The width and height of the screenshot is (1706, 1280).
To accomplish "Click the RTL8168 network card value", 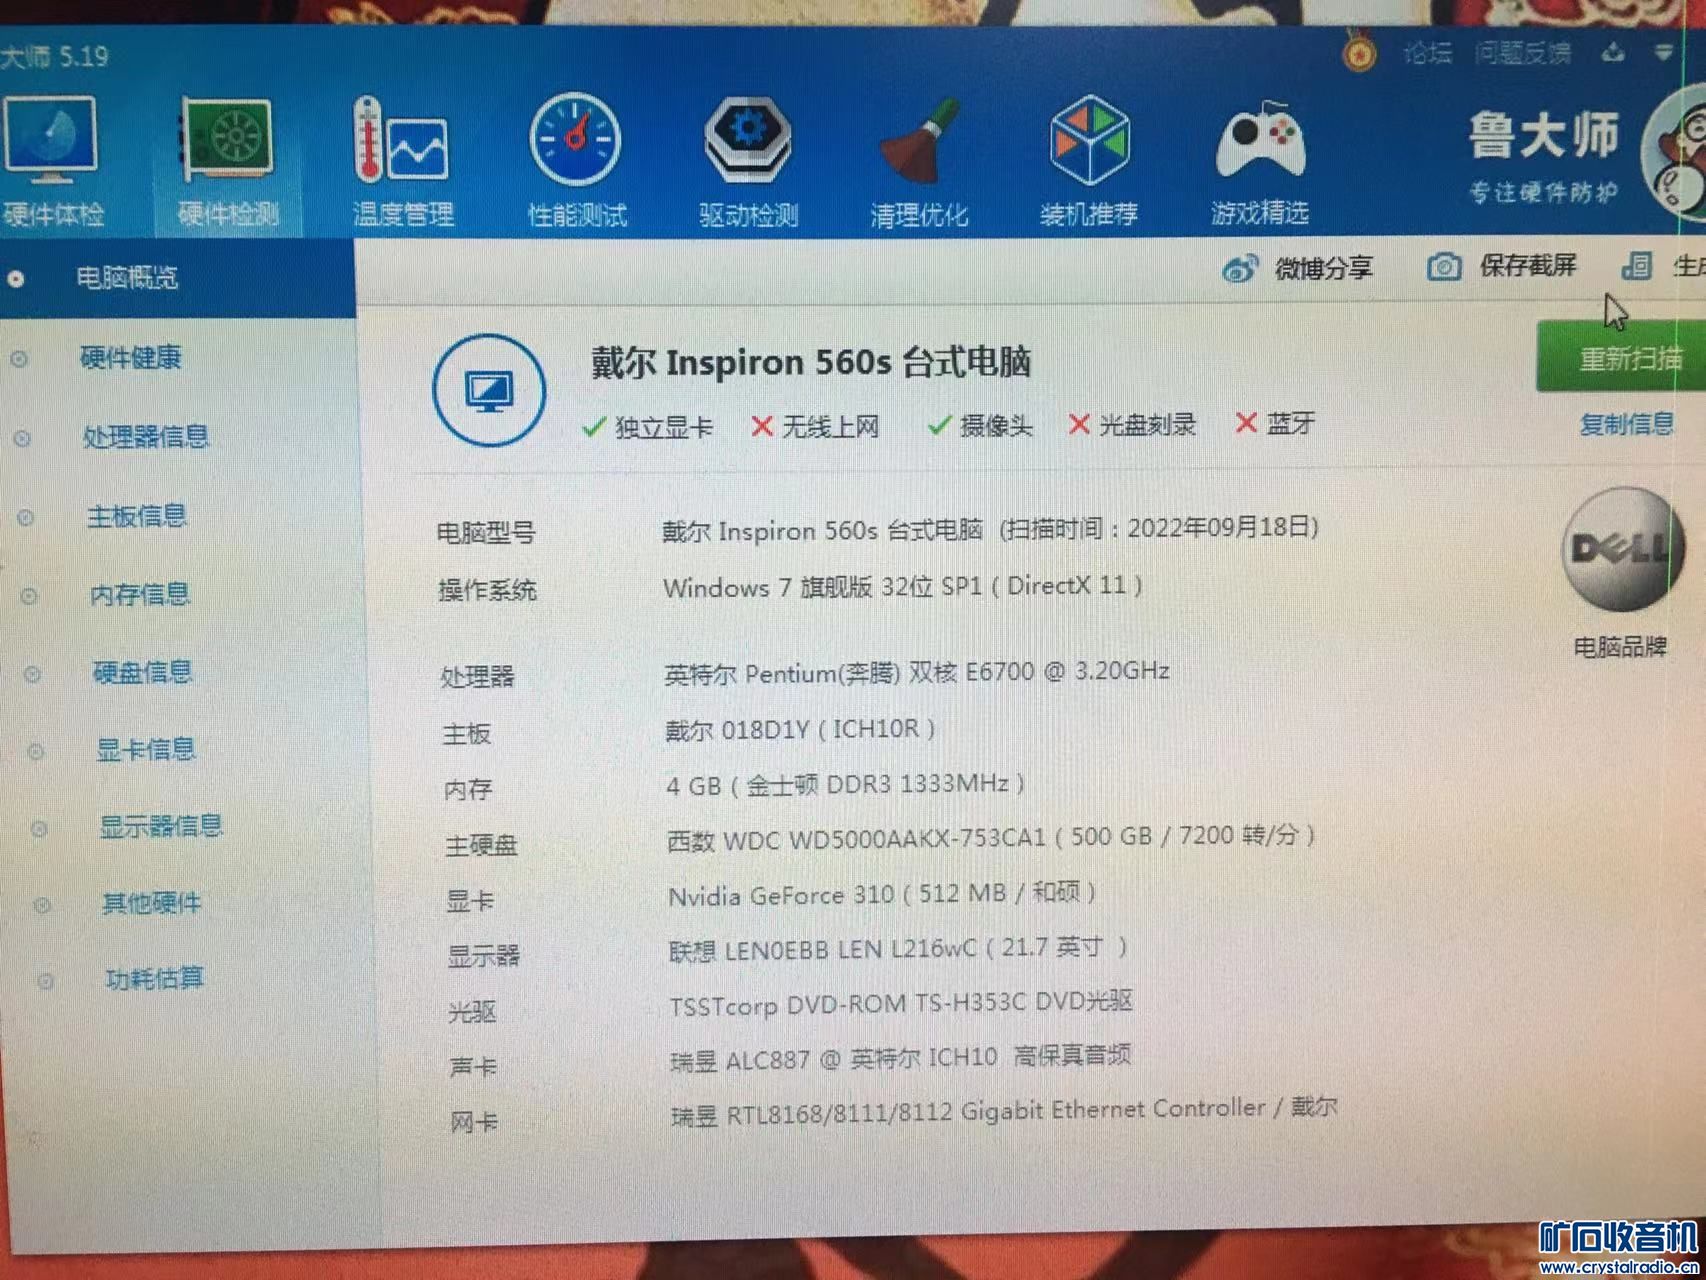I will coord(1004,1111).
